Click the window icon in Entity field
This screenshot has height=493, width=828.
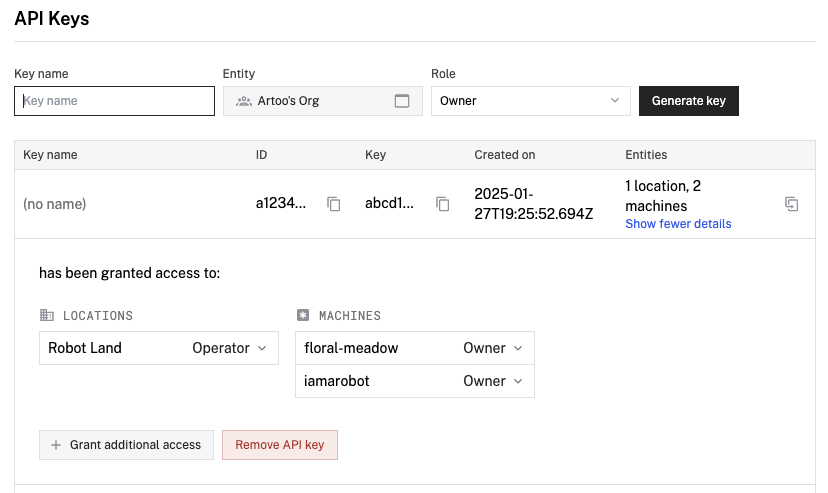402,101
